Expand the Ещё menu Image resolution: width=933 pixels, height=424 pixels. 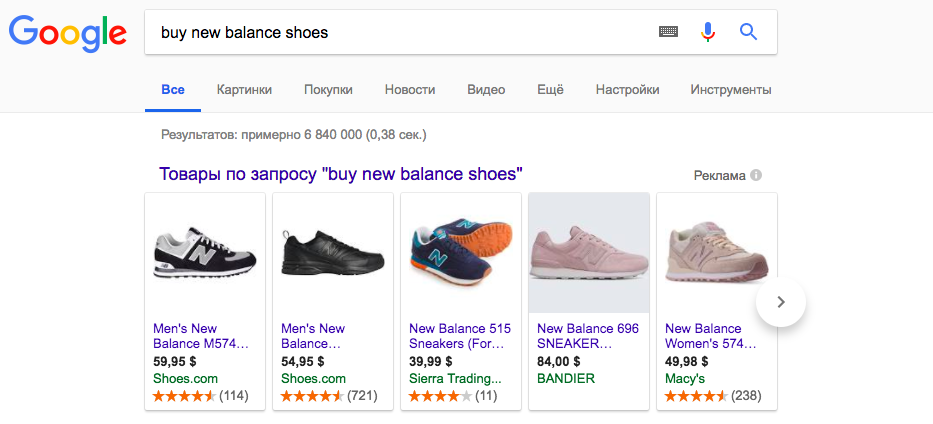coord(550,90)
